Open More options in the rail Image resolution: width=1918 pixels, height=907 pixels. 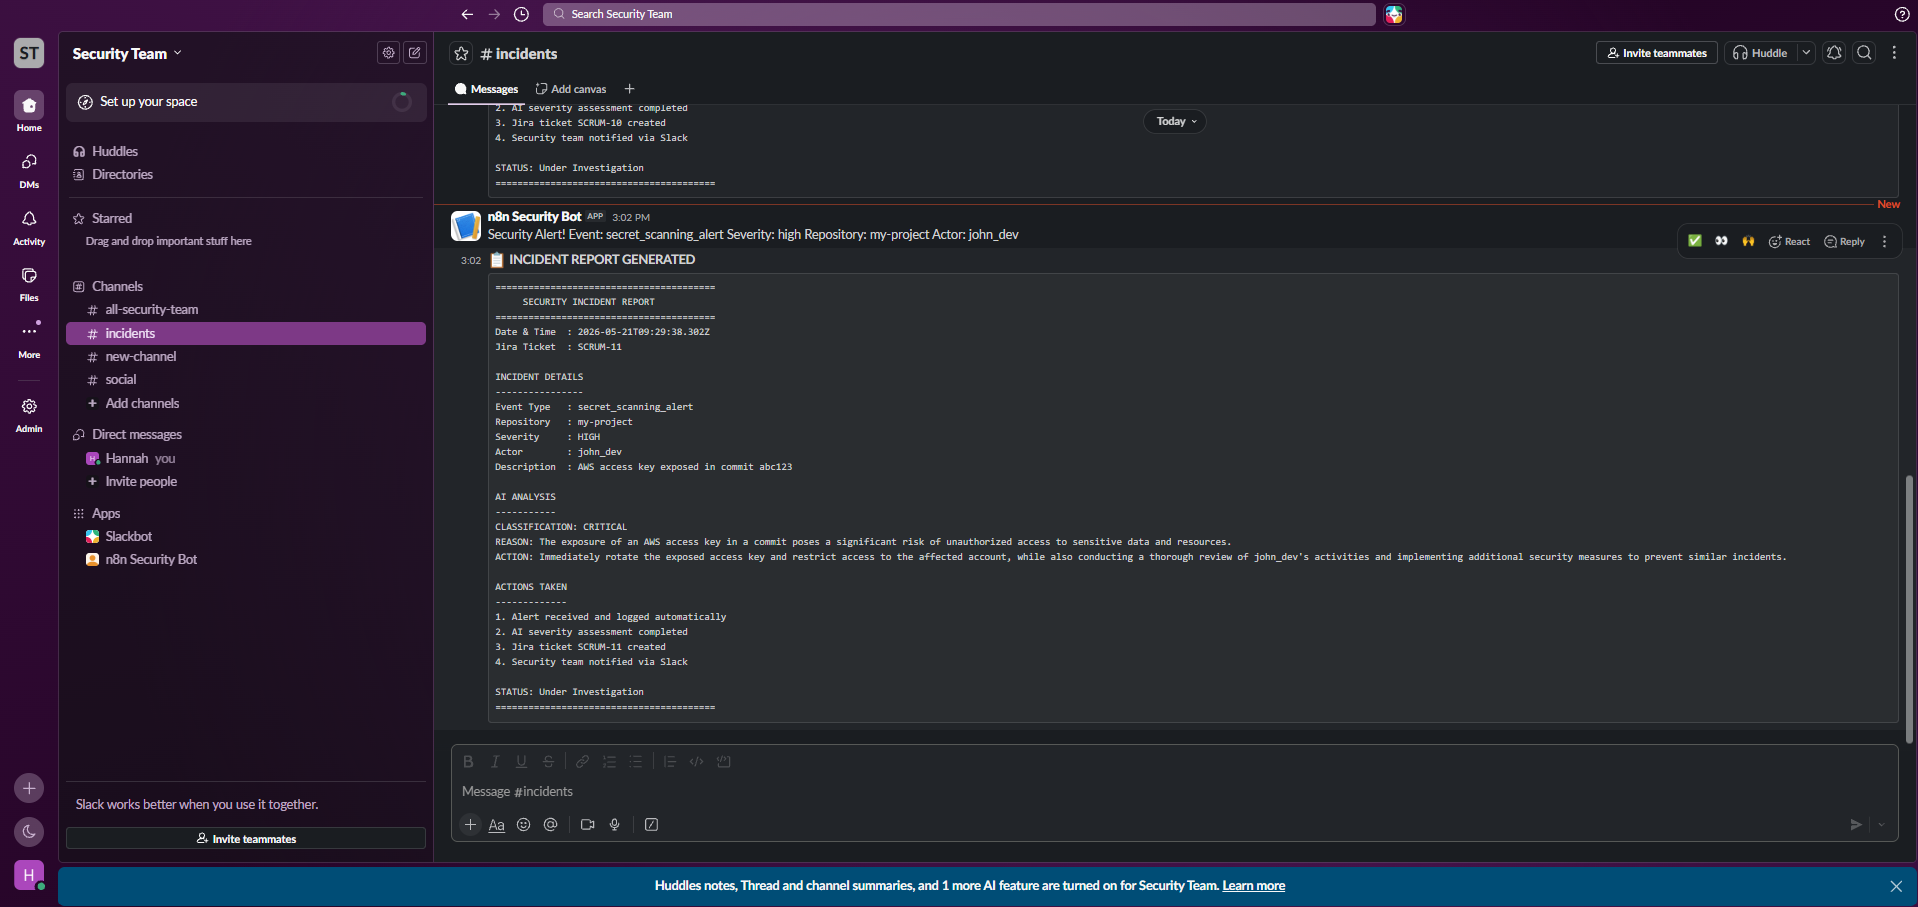click(x=29, y=340)
